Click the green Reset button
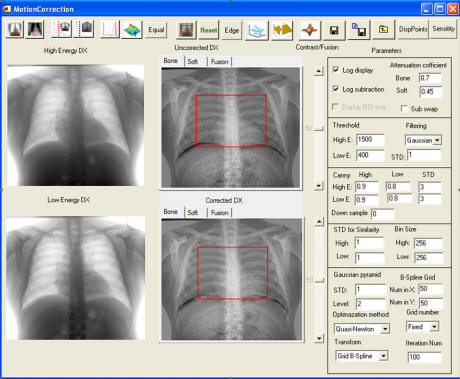Viewport: 460px width, 379px height. (209, 30)
